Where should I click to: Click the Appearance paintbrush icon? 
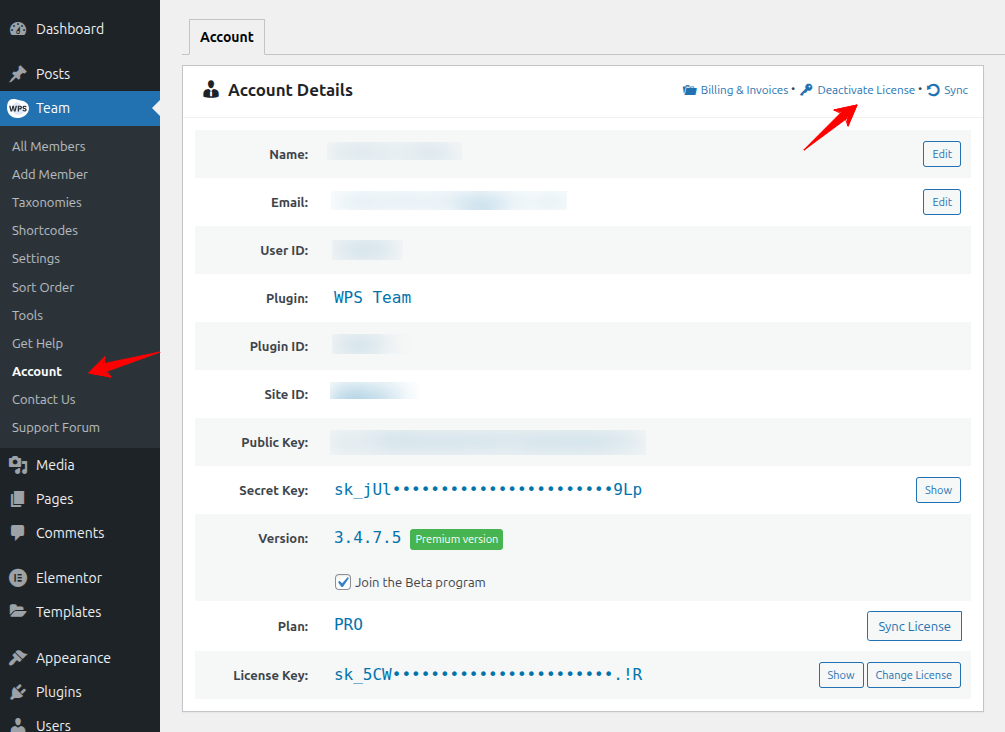click(18, 658)
